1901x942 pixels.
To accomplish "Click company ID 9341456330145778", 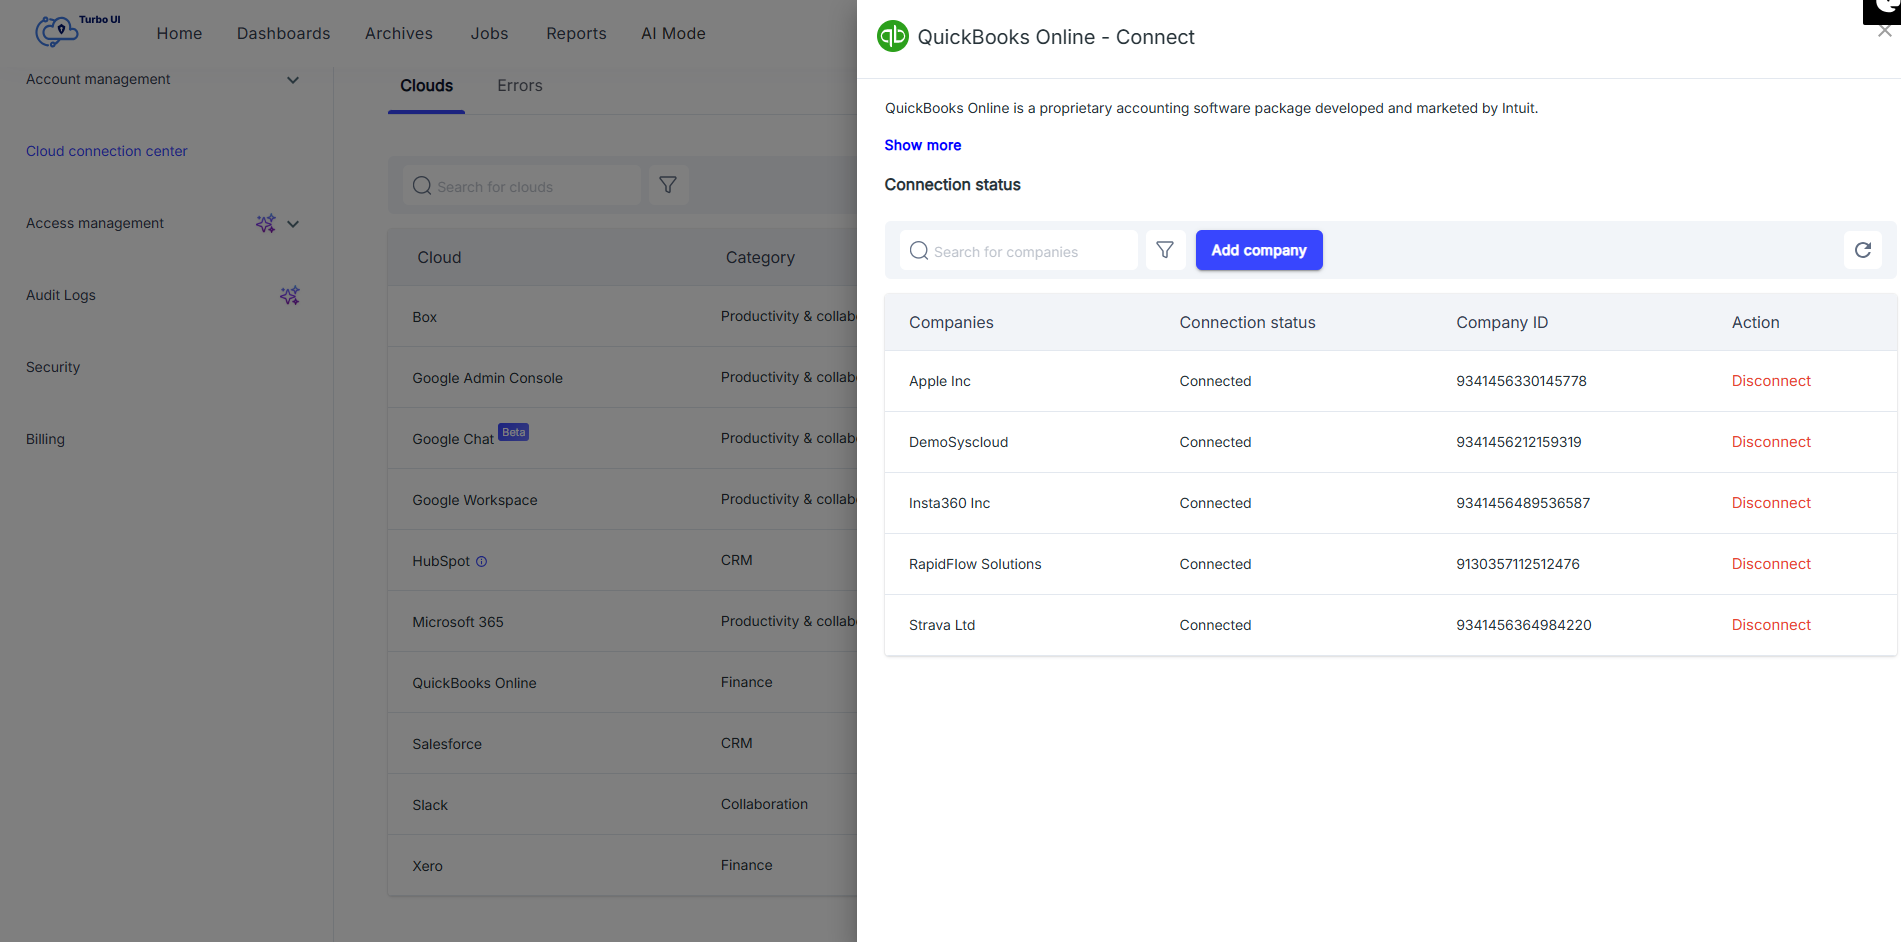I will 1521,381.
